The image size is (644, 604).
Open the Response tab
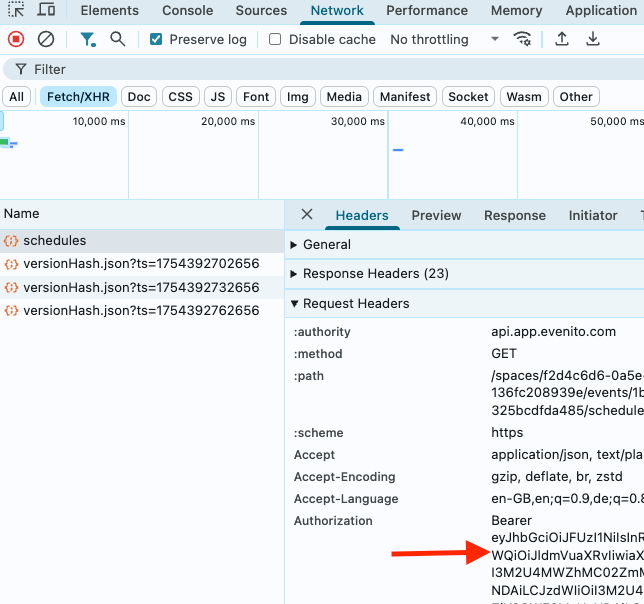(x=515, y=216)
